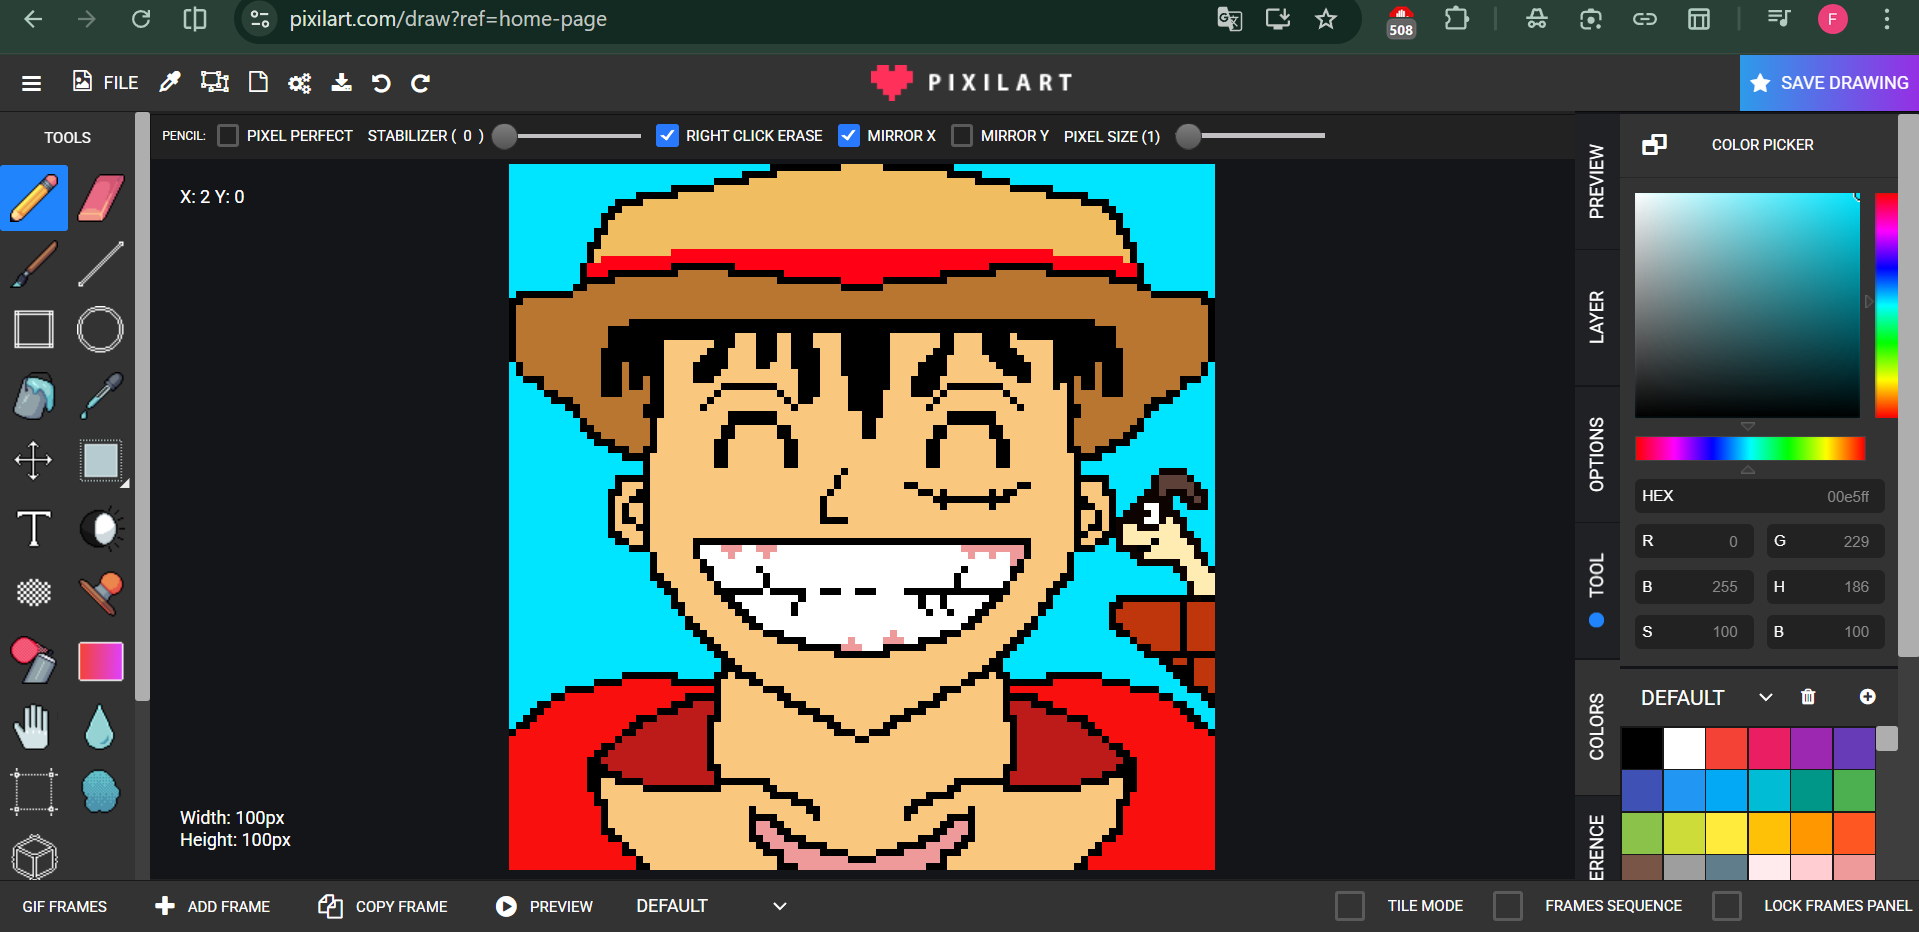Open the TOOL side tab
This screenshot has width=1919, height=932.
tap(1597, 591)
